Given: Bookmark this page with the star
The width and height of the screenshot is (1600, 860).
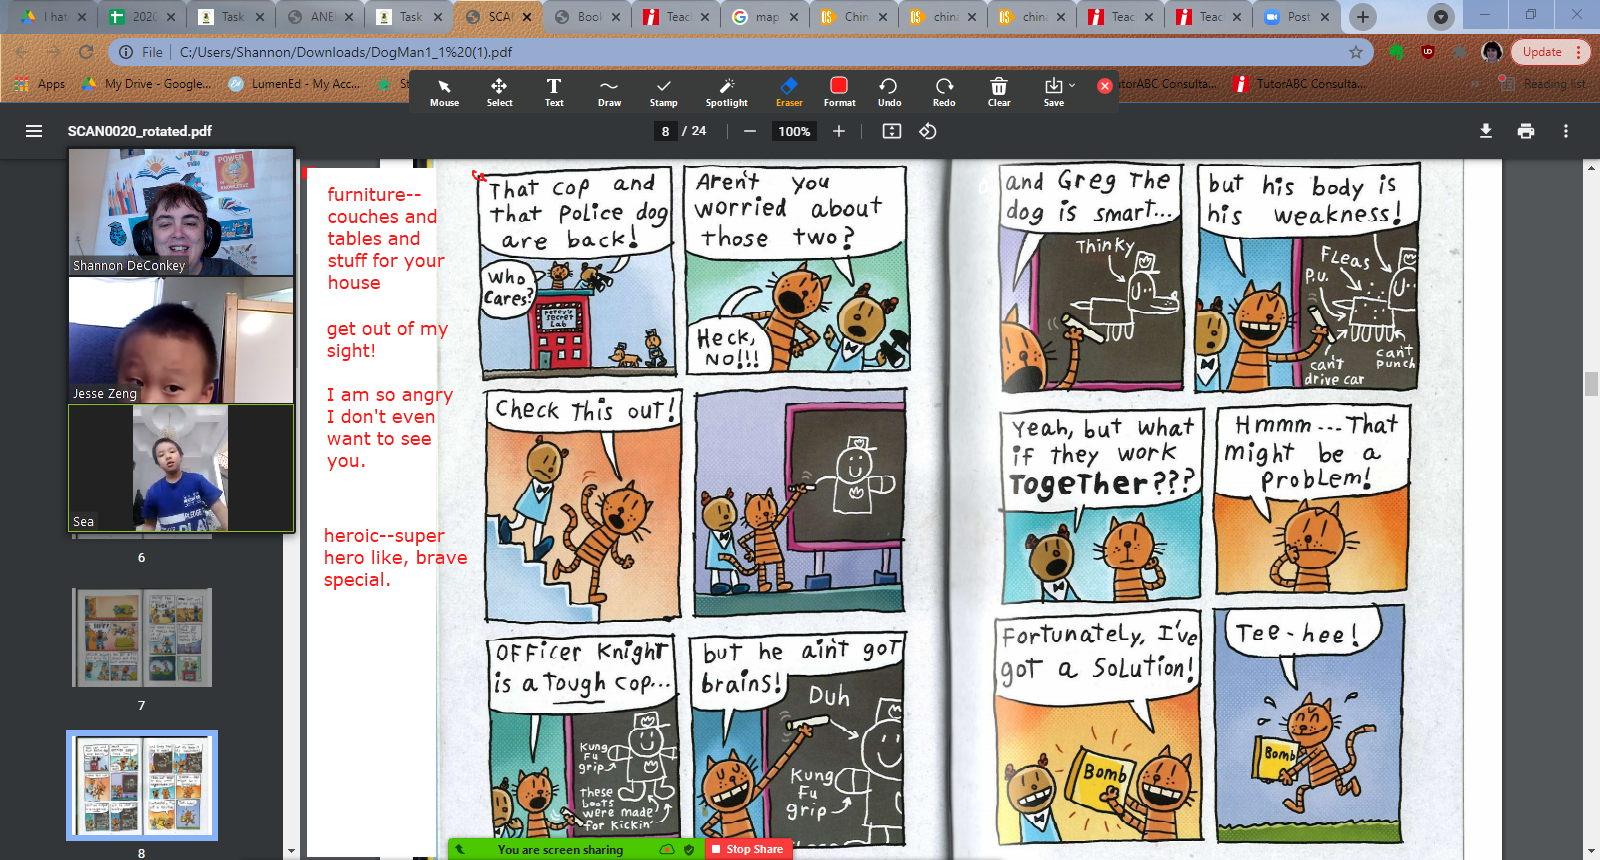Looking at the screenshot, I should pyautogui.click(x=1356, y=52).
